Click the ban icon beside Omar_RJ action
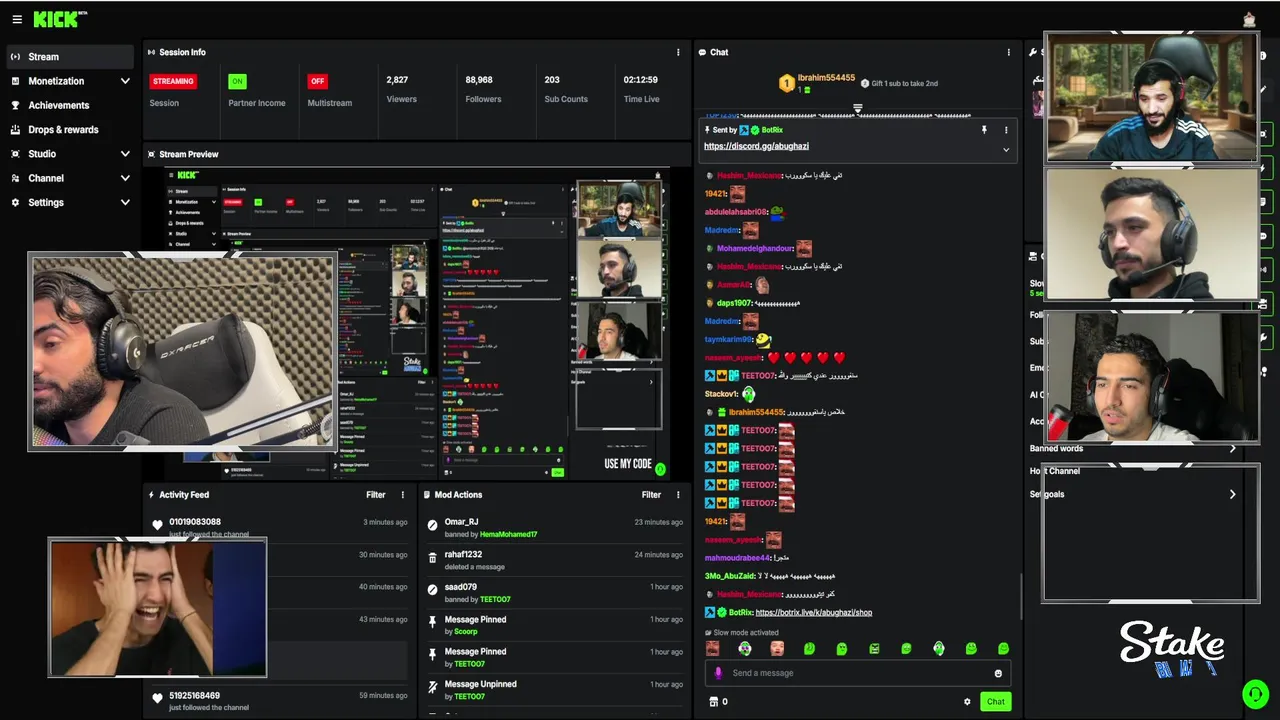Image resolution: width=1280 pixels, height=720 pixels. (x=433, y=525)
